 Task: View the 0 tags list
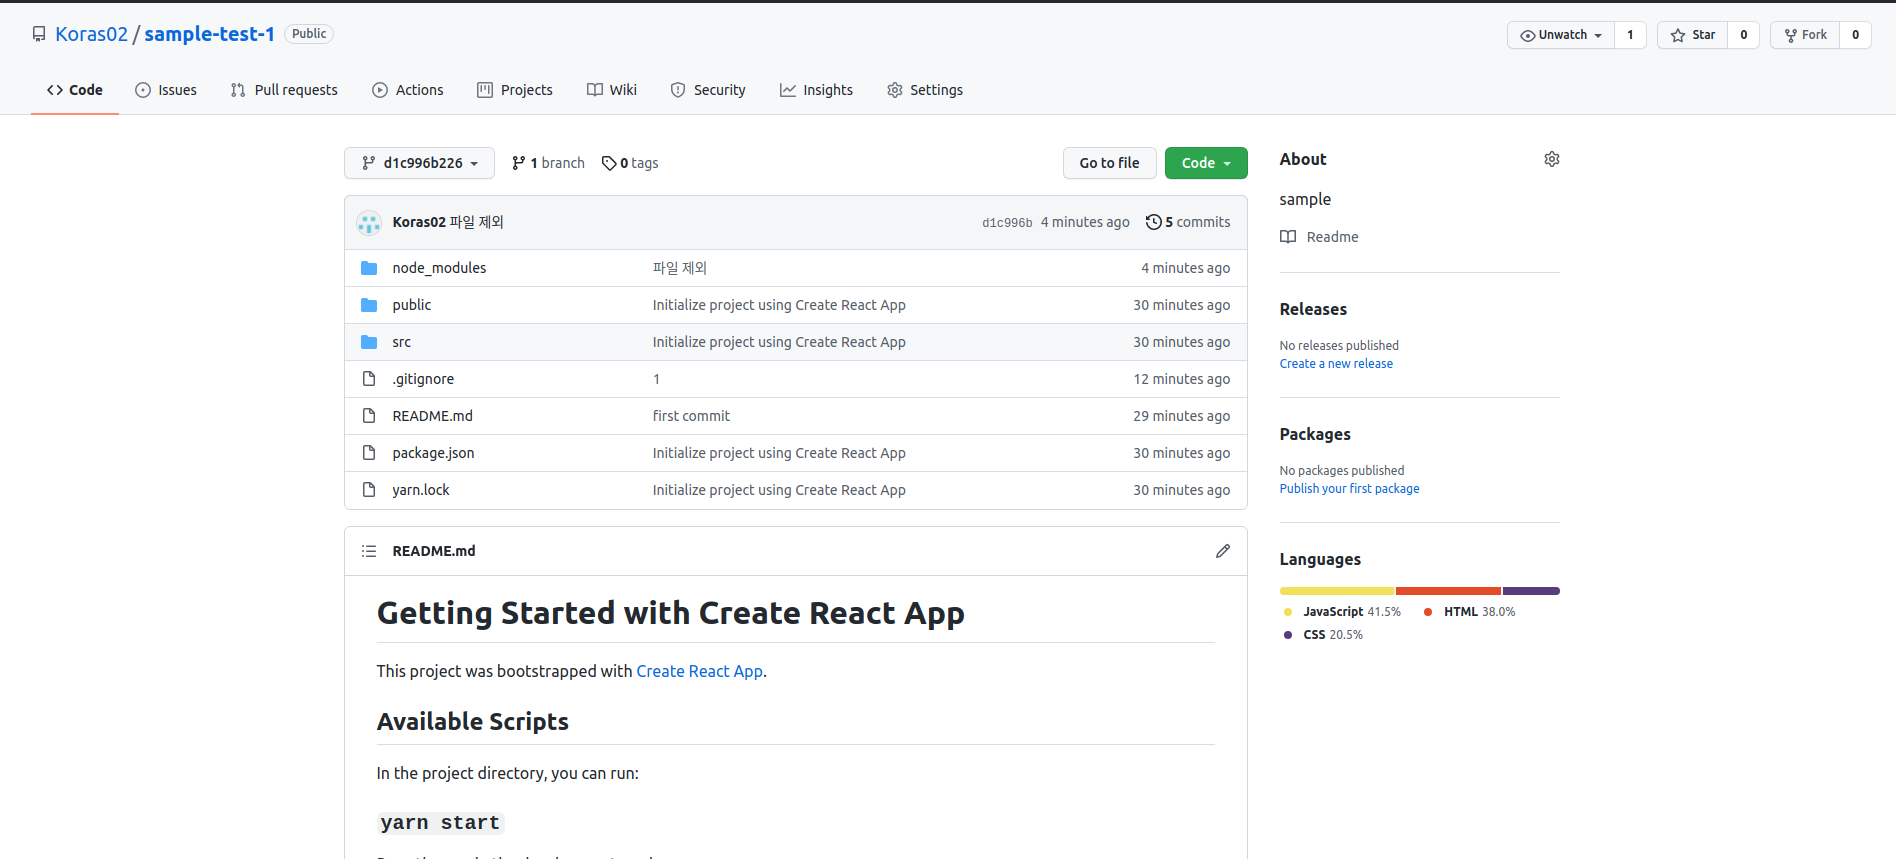click(x=630, y=163)
